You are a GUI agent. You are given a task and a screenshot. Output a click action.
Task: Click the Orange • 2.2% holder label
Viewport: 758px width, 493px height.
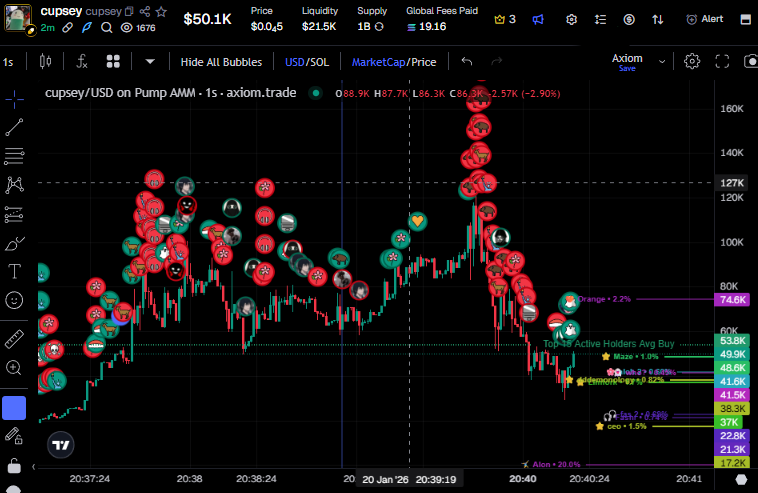[604, 299]
